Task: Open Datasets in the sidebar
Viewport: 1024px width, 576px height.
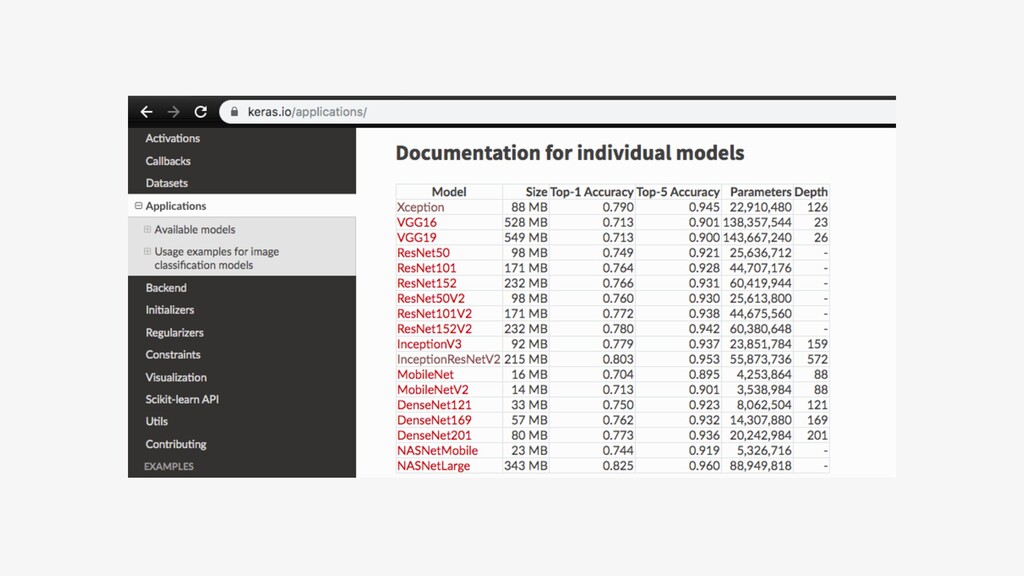Action: pos(167,183)
